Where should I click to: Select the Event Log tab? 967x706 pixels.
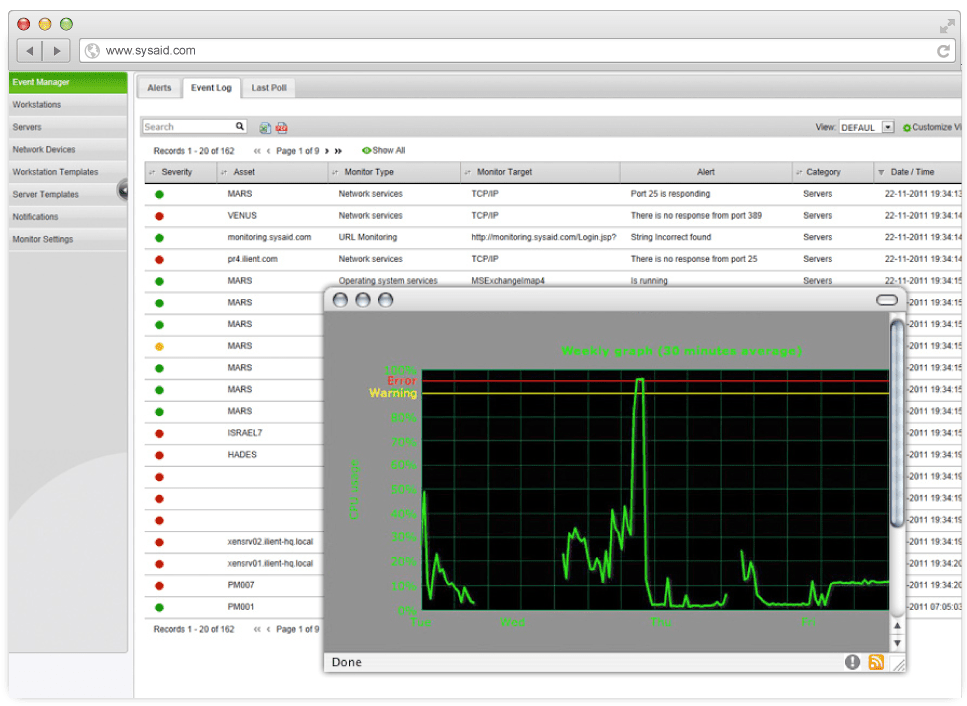[211, 88]
